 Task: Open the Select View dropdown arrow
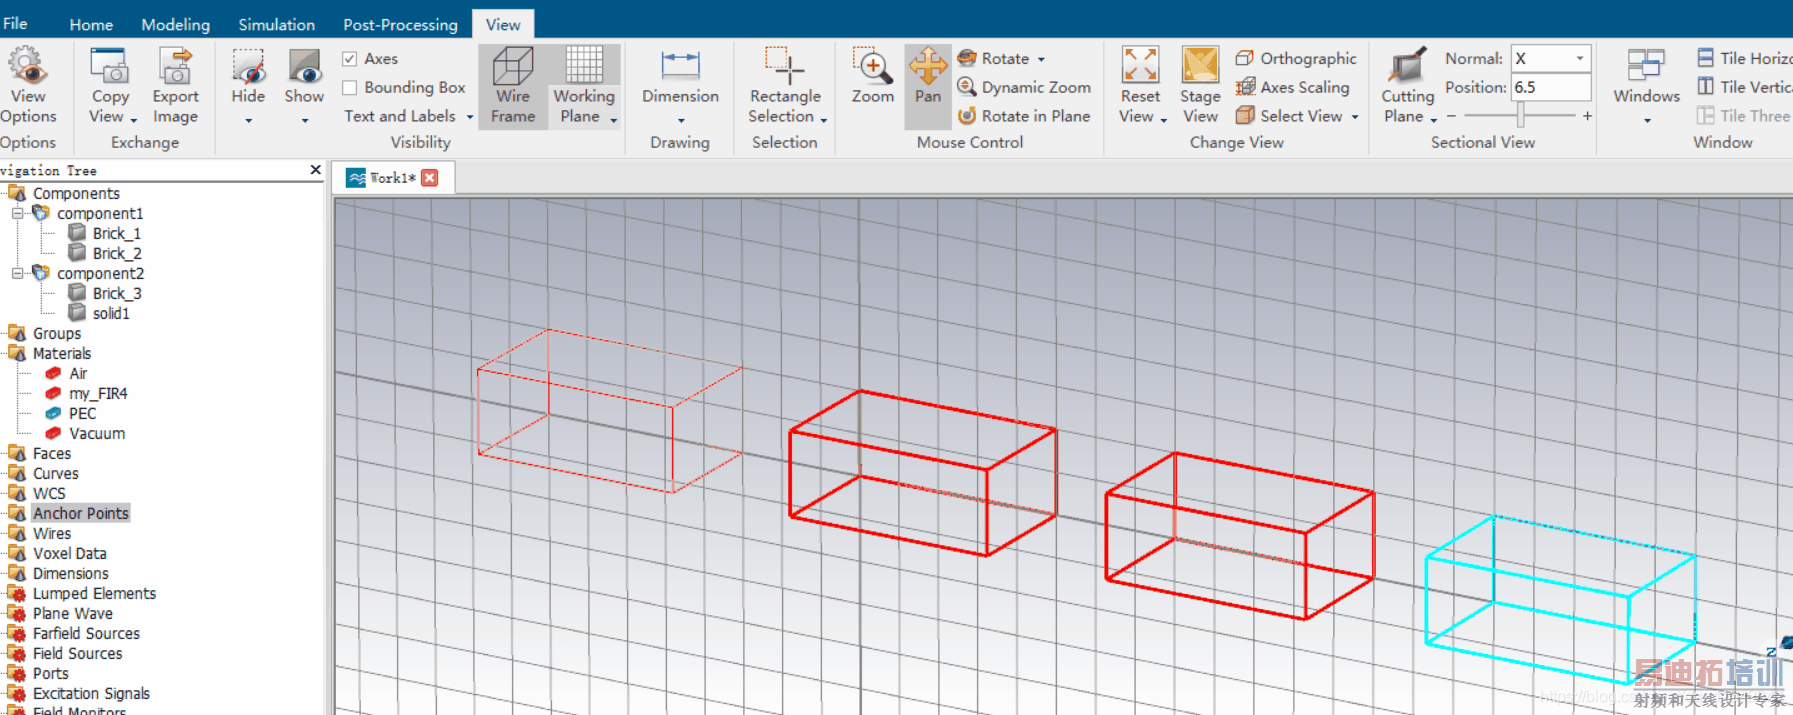click(x=1355, y=117)
